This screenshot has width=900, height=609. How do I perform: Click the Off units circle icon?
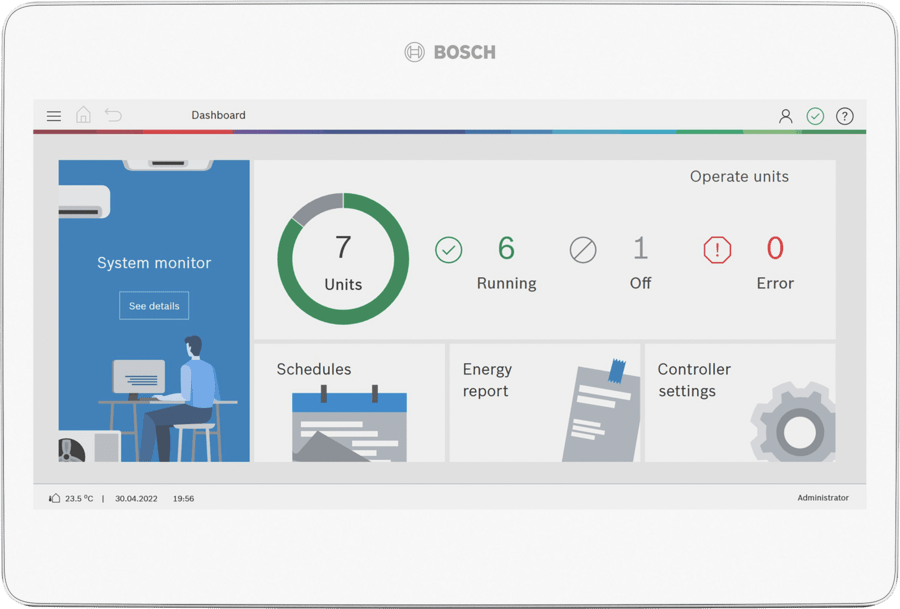pos(584,249)
